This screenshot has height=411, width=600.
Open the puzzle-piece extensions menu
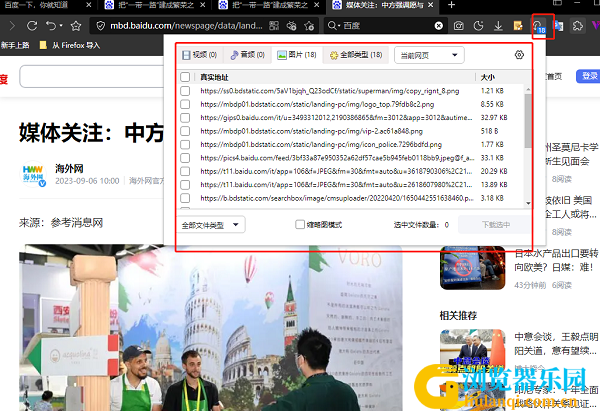pos(578,26)
